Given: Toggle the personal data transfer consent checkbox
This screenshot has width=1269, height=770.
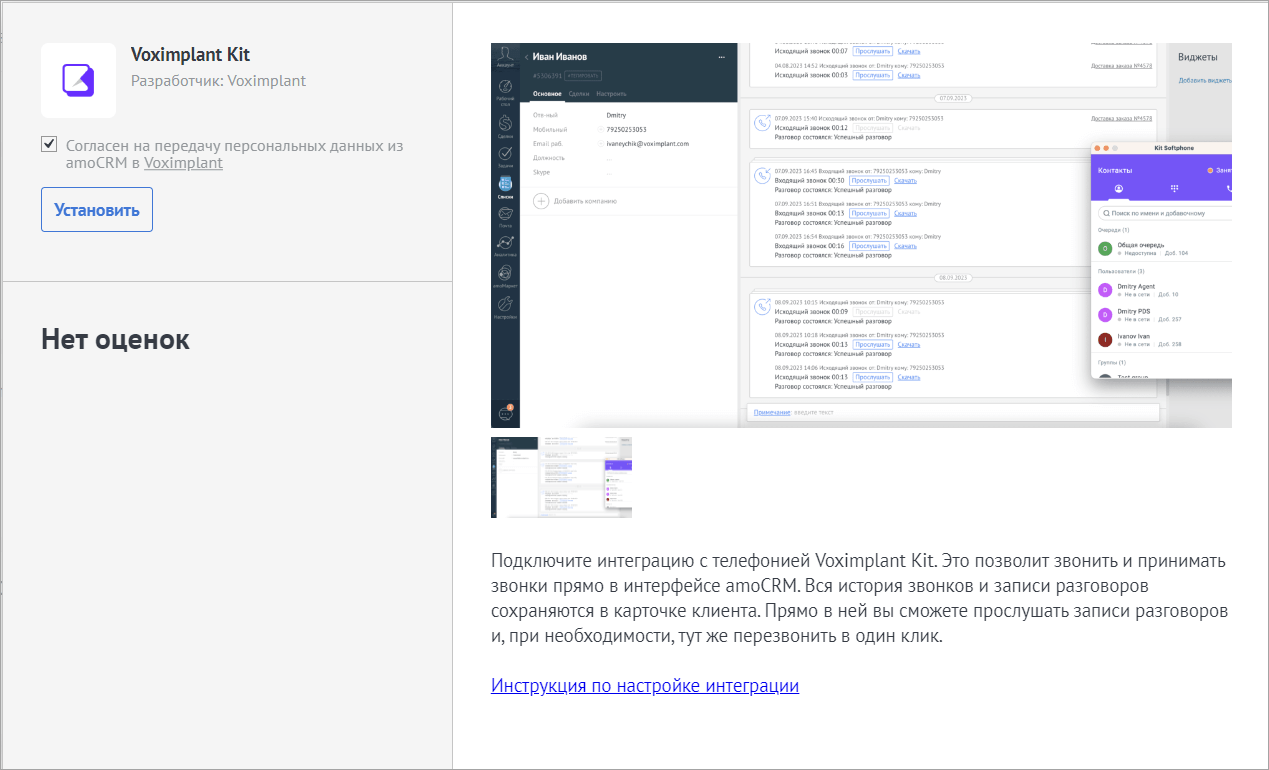Looking at the screenshot, I should click(49, 144).
